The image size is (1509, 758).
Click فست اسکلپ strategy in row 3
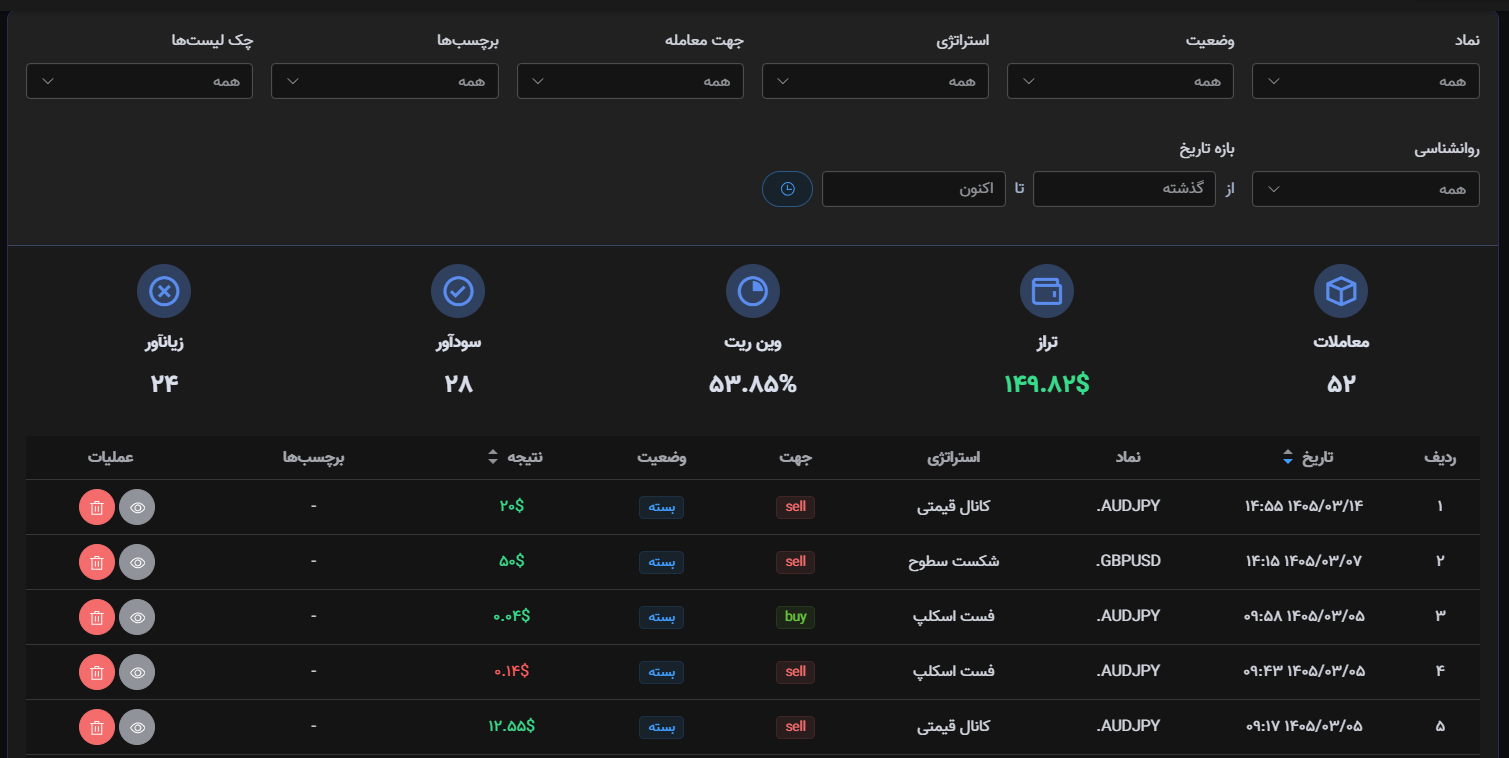pos(954,617)
